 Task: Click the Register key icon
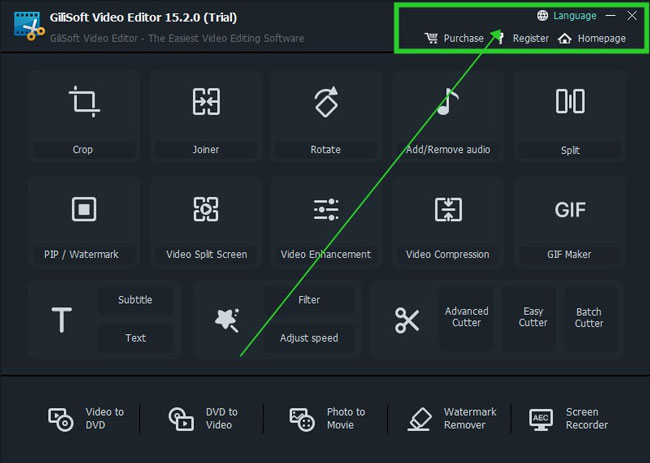501,38
